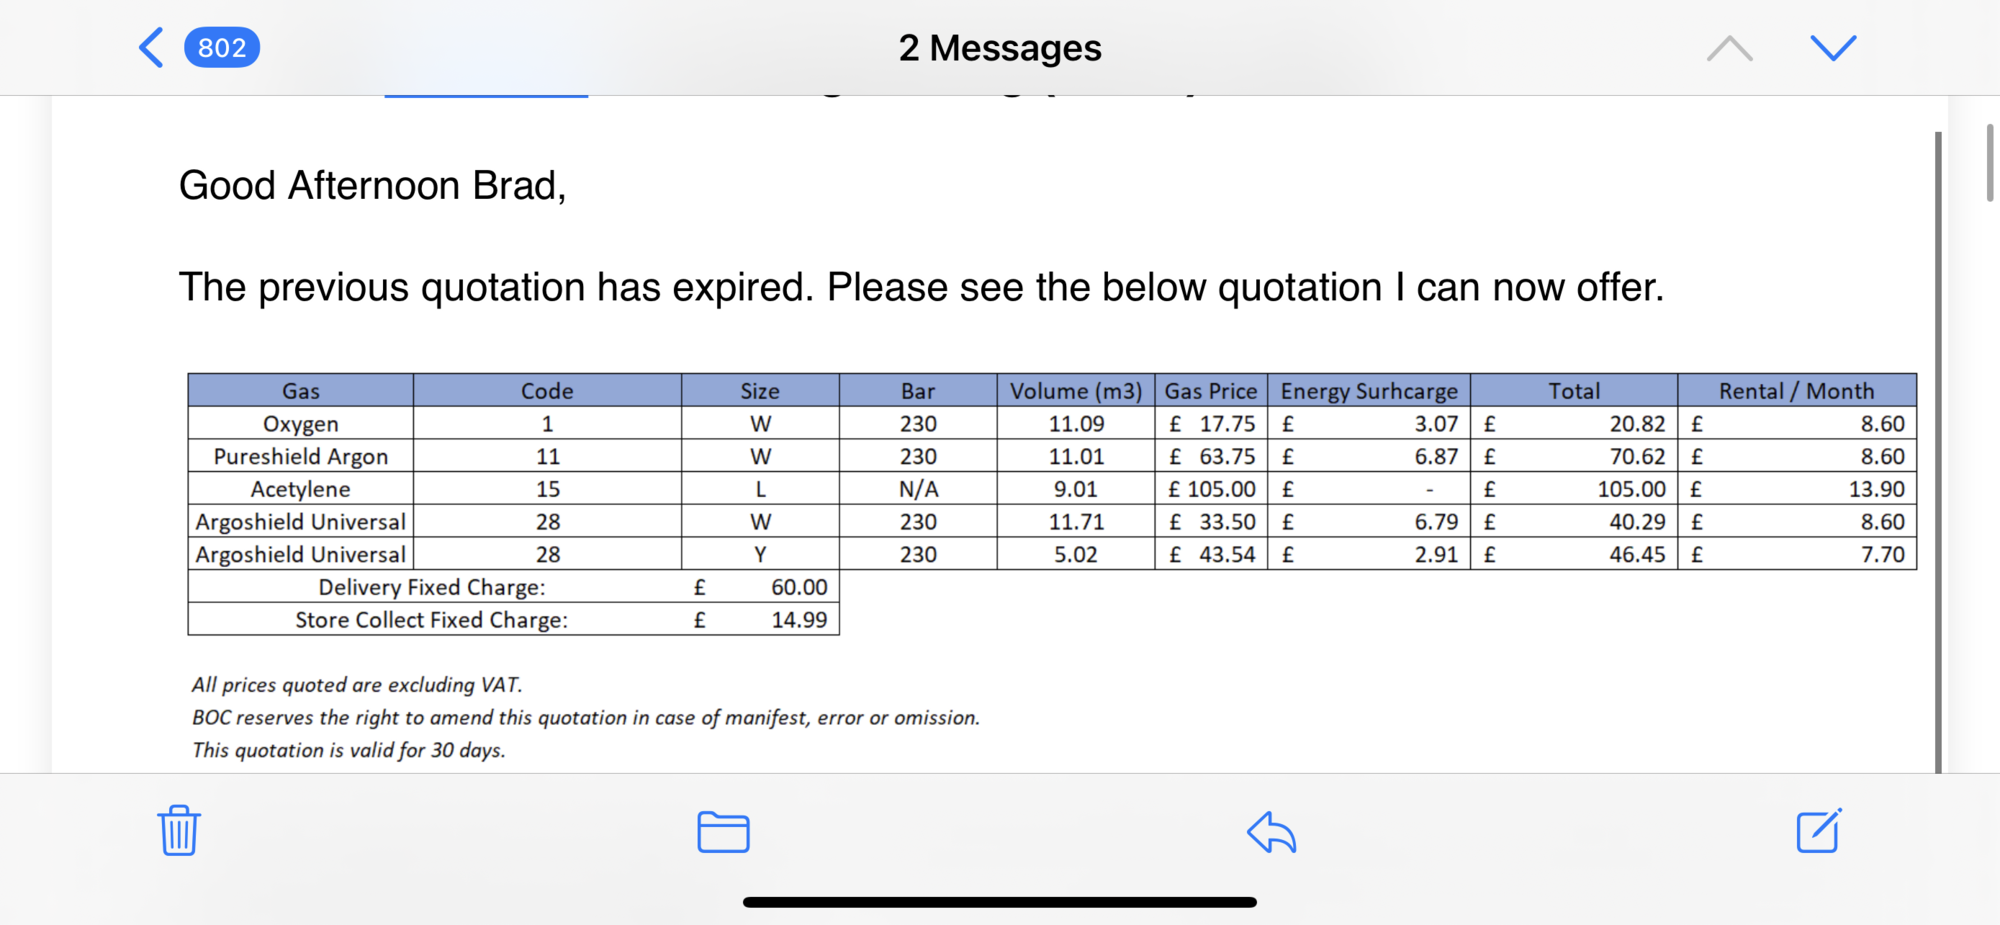
Task: Go to the previous message with the up arrow
Action: (x=1729, y=48)
